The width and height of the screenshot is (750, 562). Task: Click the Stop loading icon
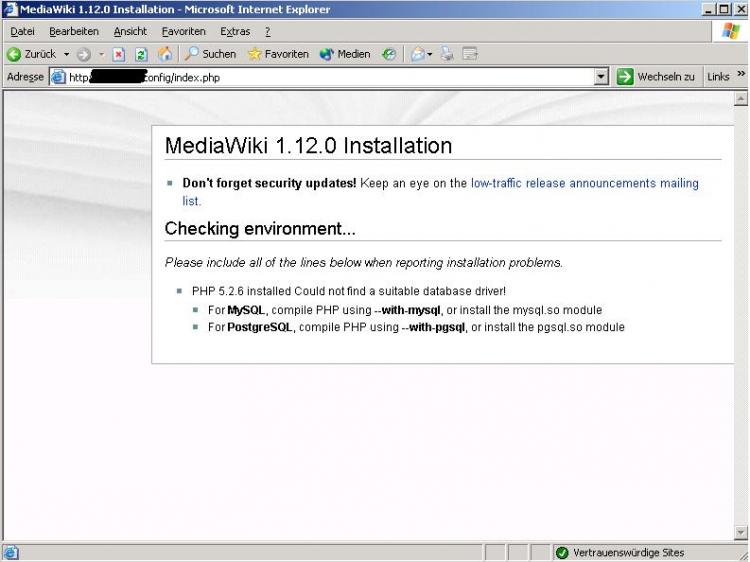pyautogui.click(x=119, y=55)
